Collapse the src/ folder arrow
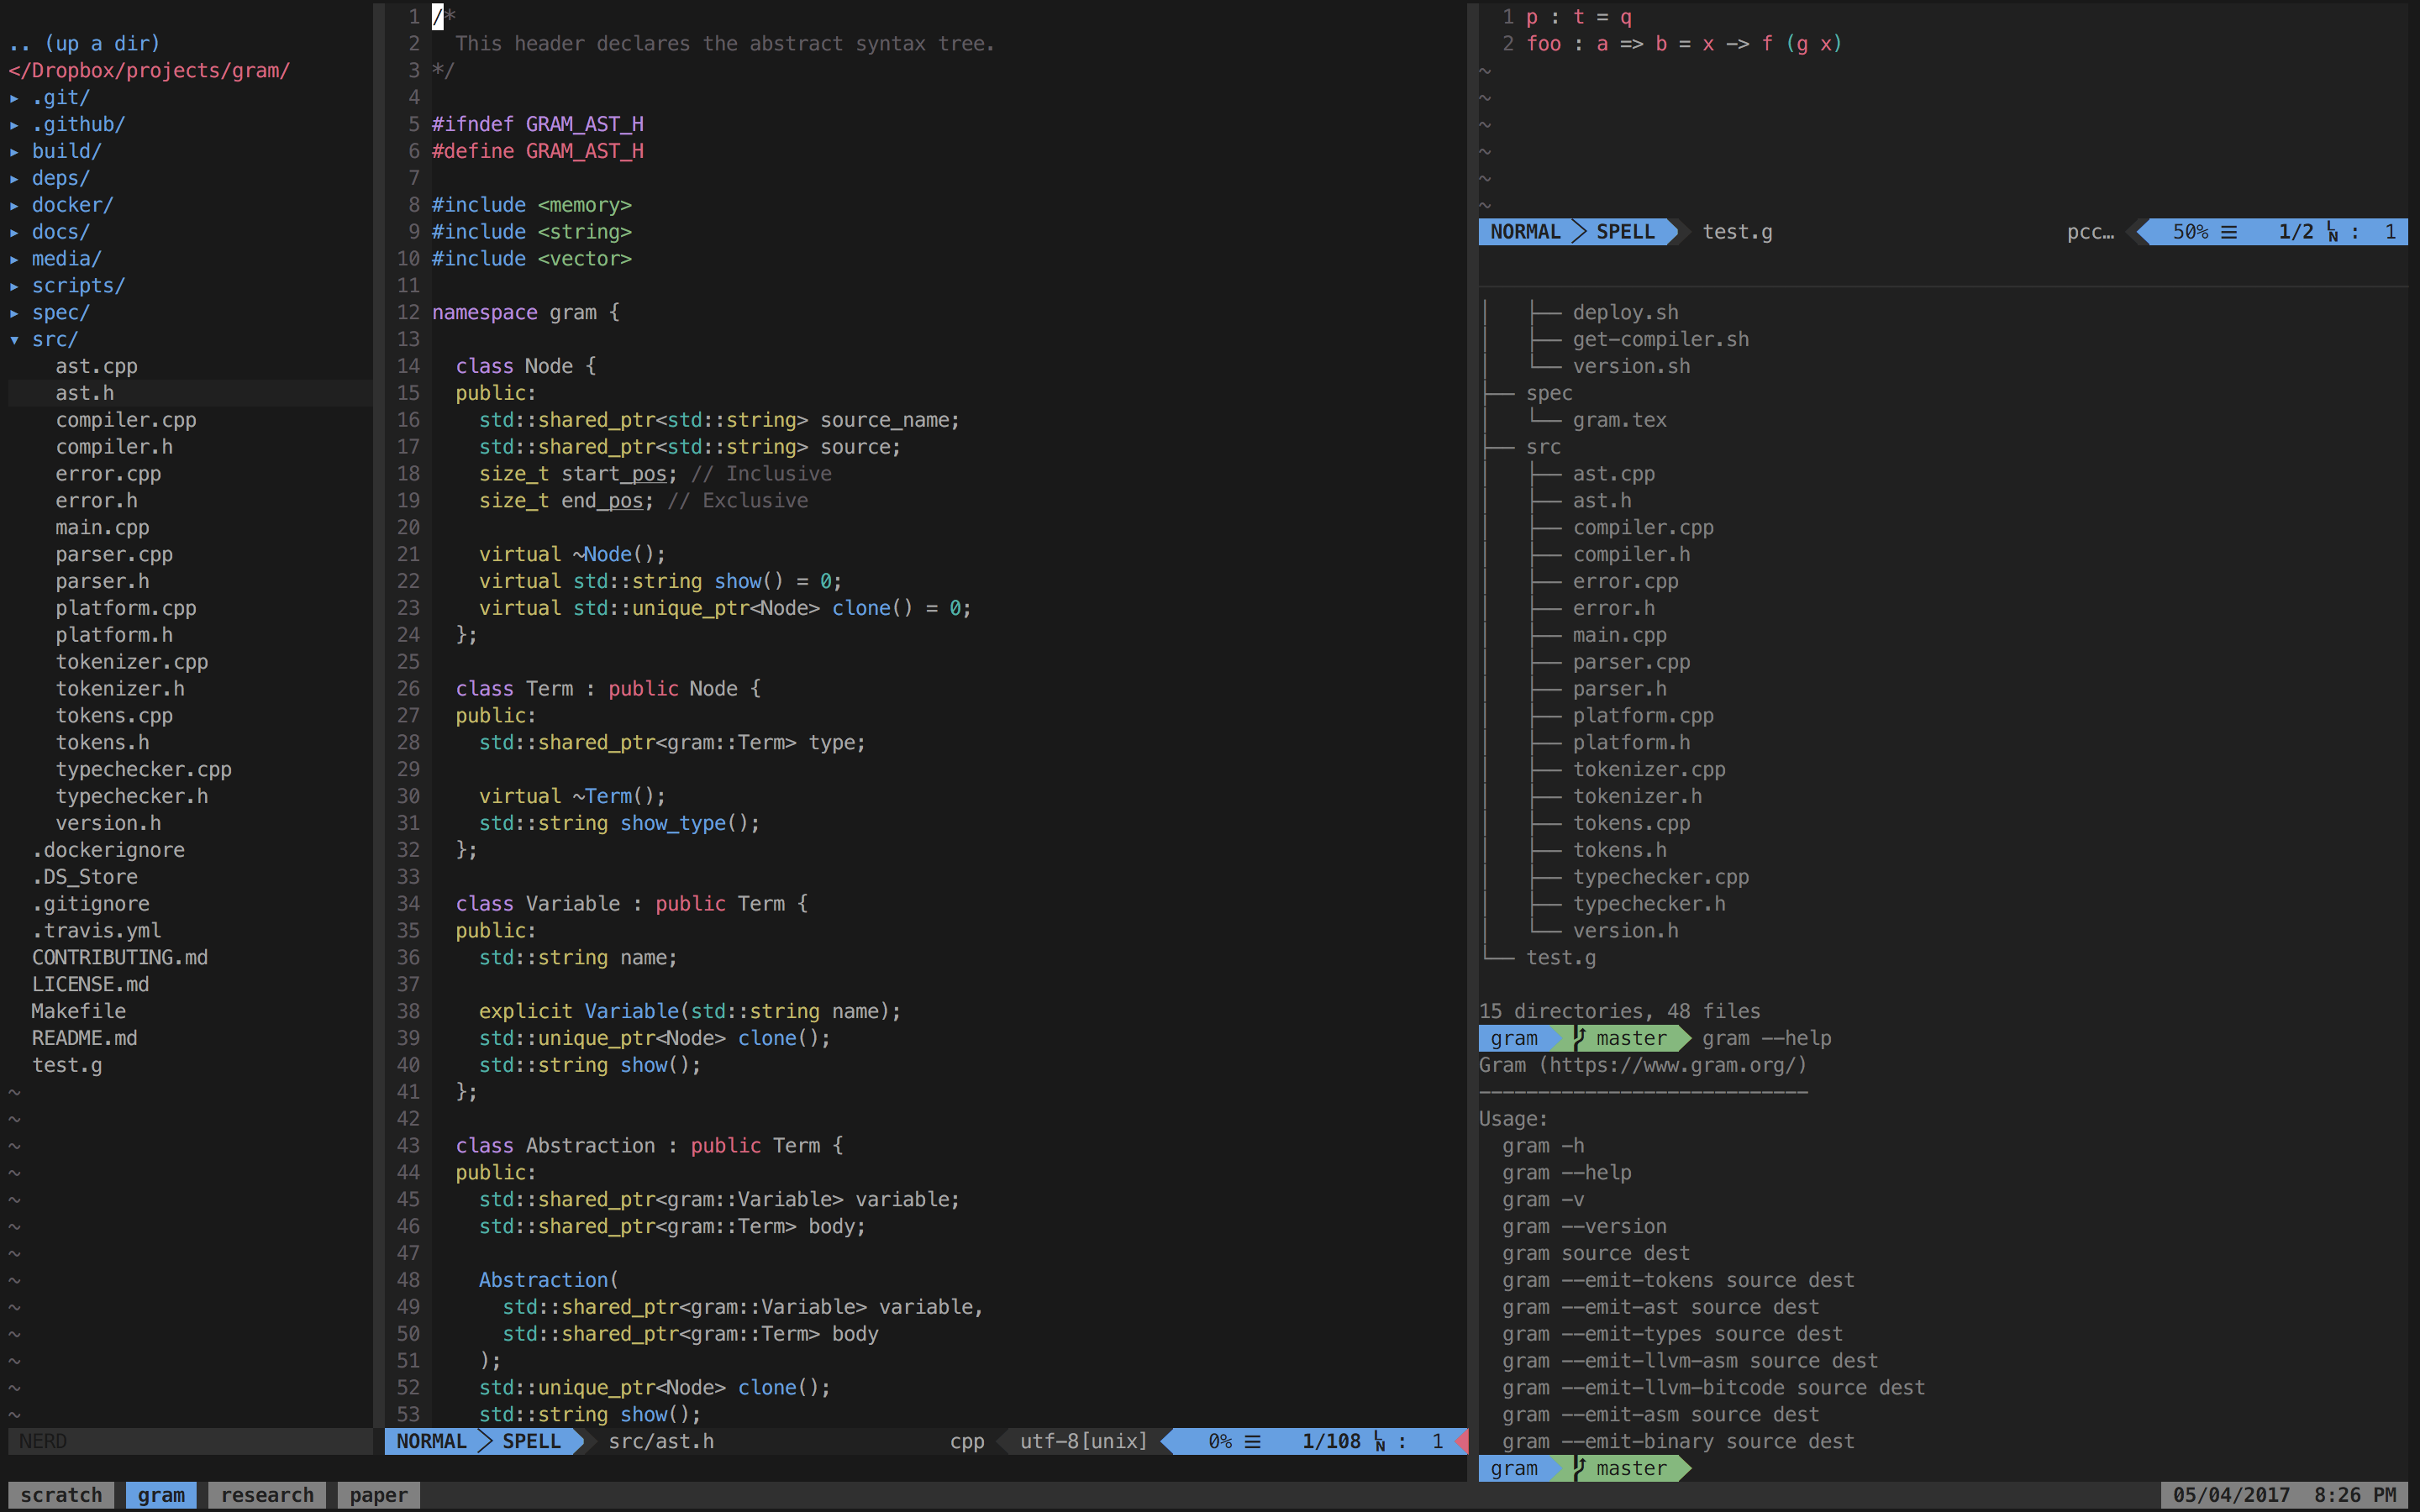This screenshot has width=2420, height=1512. pos(14,340)
